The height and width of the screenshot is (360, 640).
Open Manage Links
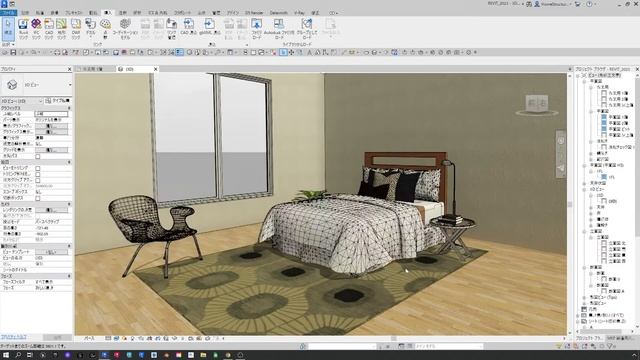click(x=172, y=28)
